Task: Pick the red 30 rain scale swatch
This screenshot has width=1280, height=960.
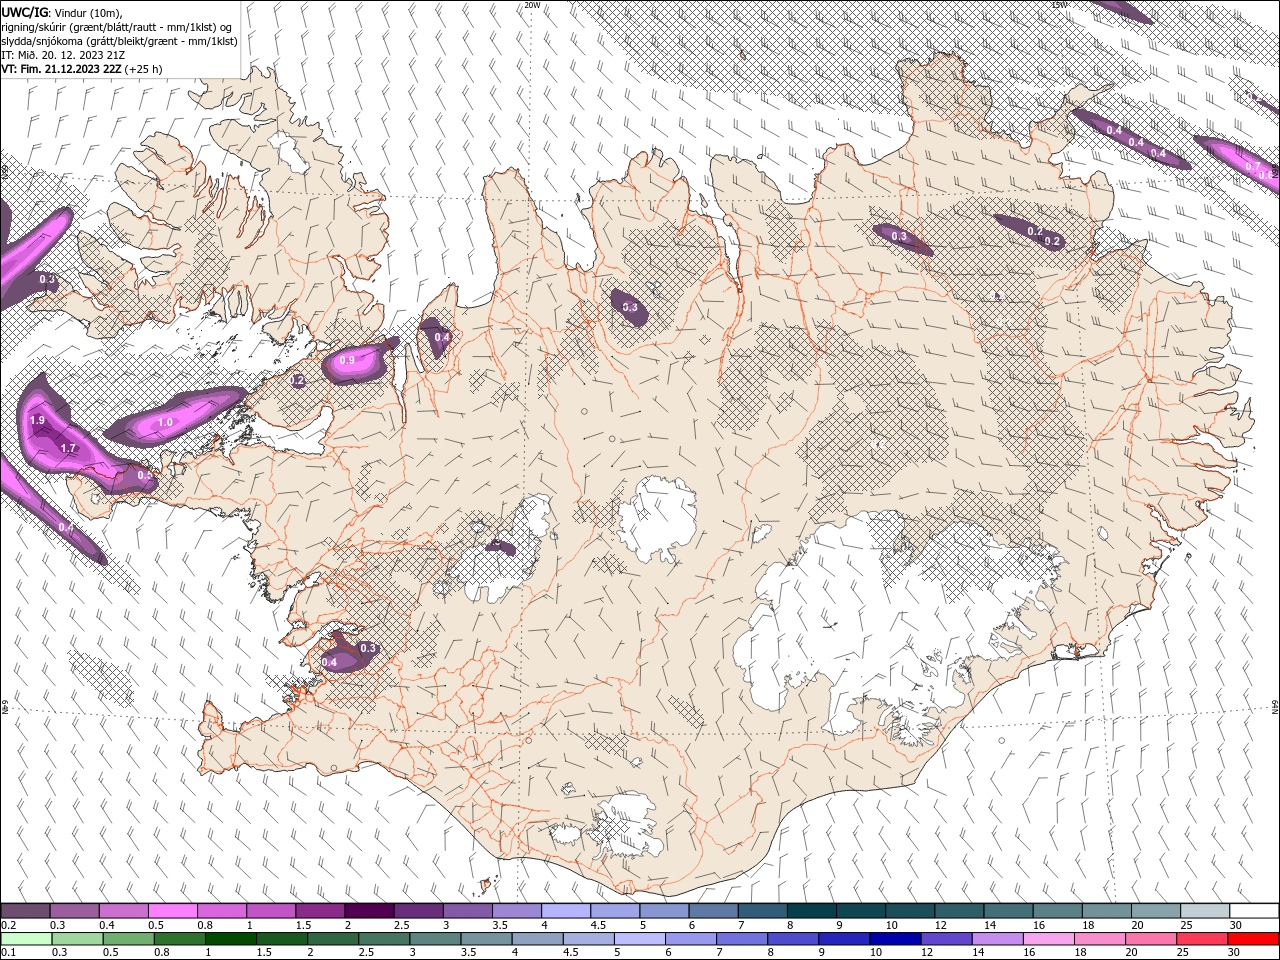Action: [1253, 939]
